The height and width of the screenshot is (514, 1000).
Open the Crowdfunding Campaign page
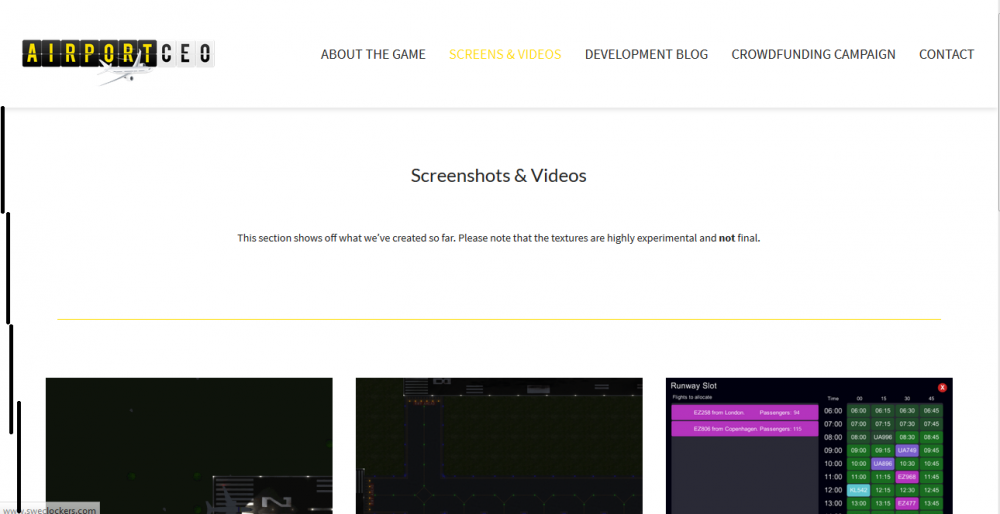(x=813, y=54)
